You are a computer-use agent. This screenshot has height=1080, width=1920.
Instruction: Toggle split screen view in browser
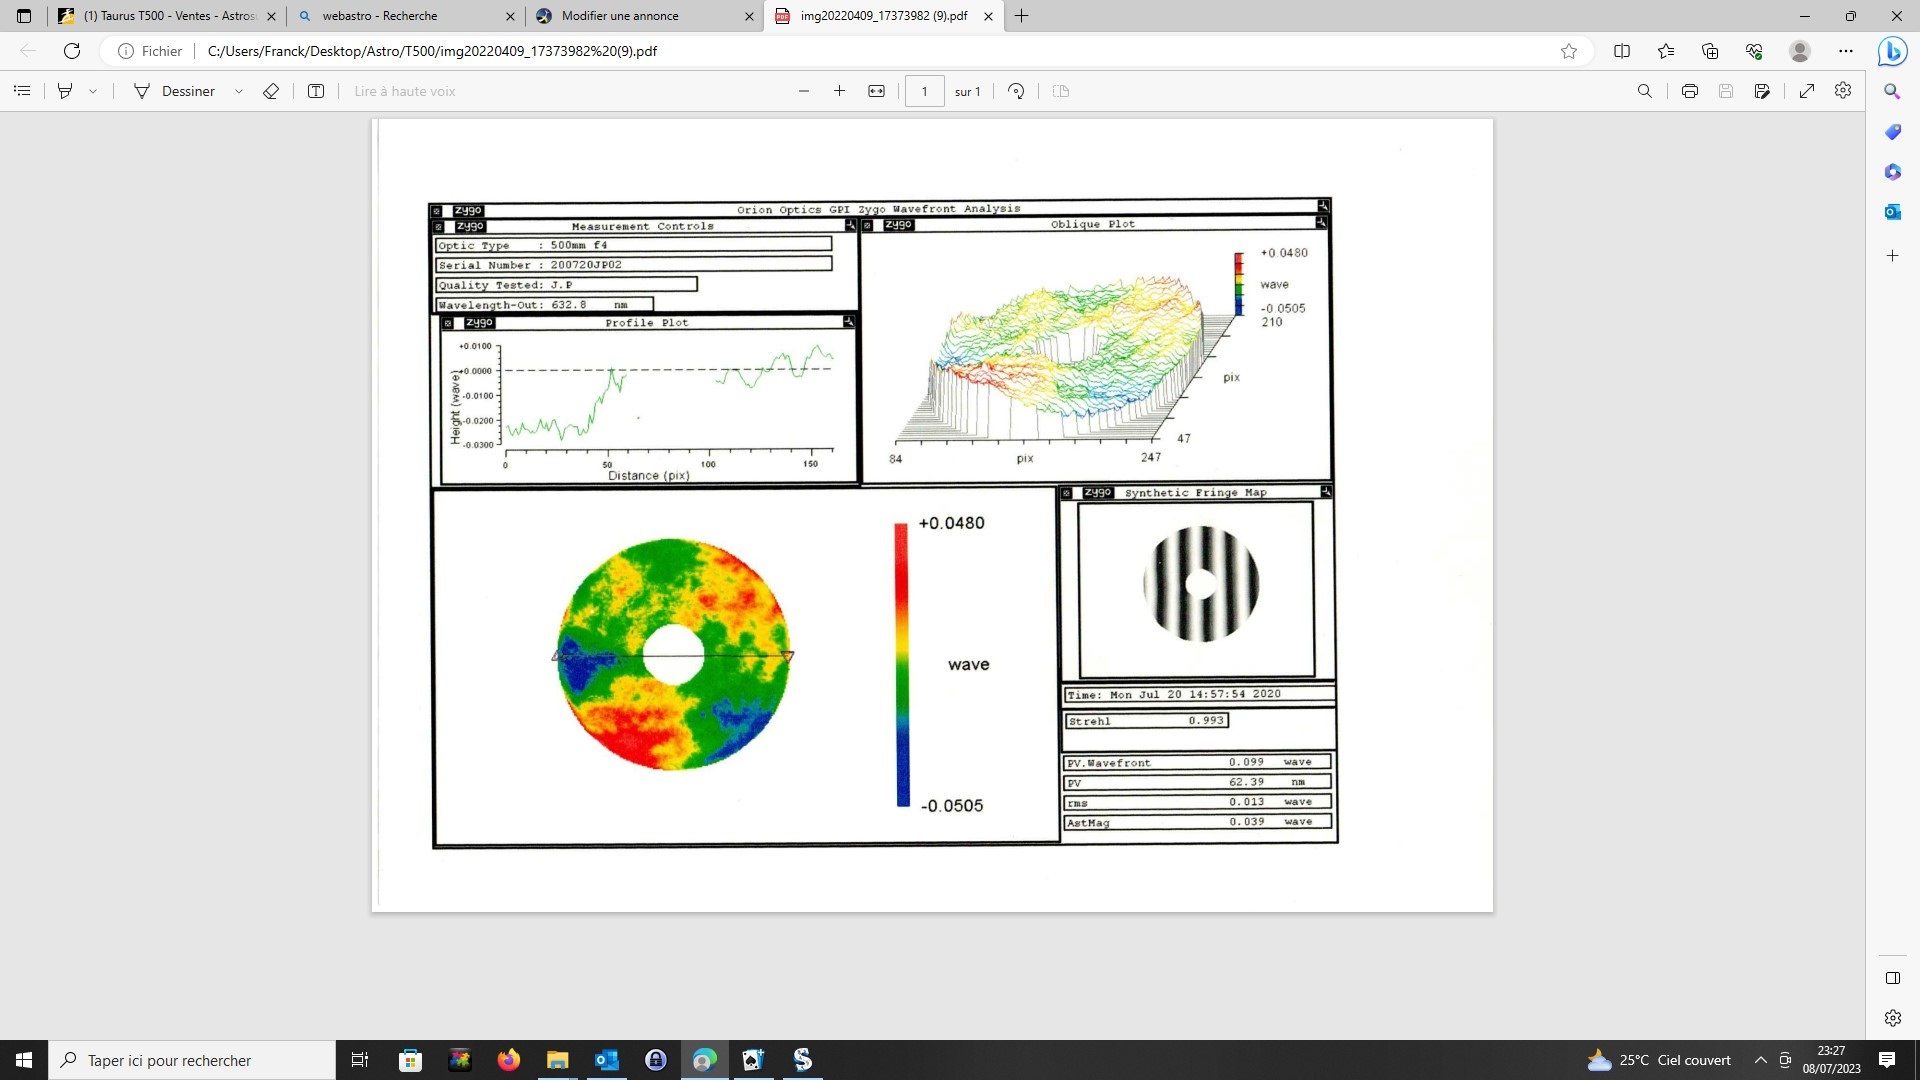(x=1622, y=51)
